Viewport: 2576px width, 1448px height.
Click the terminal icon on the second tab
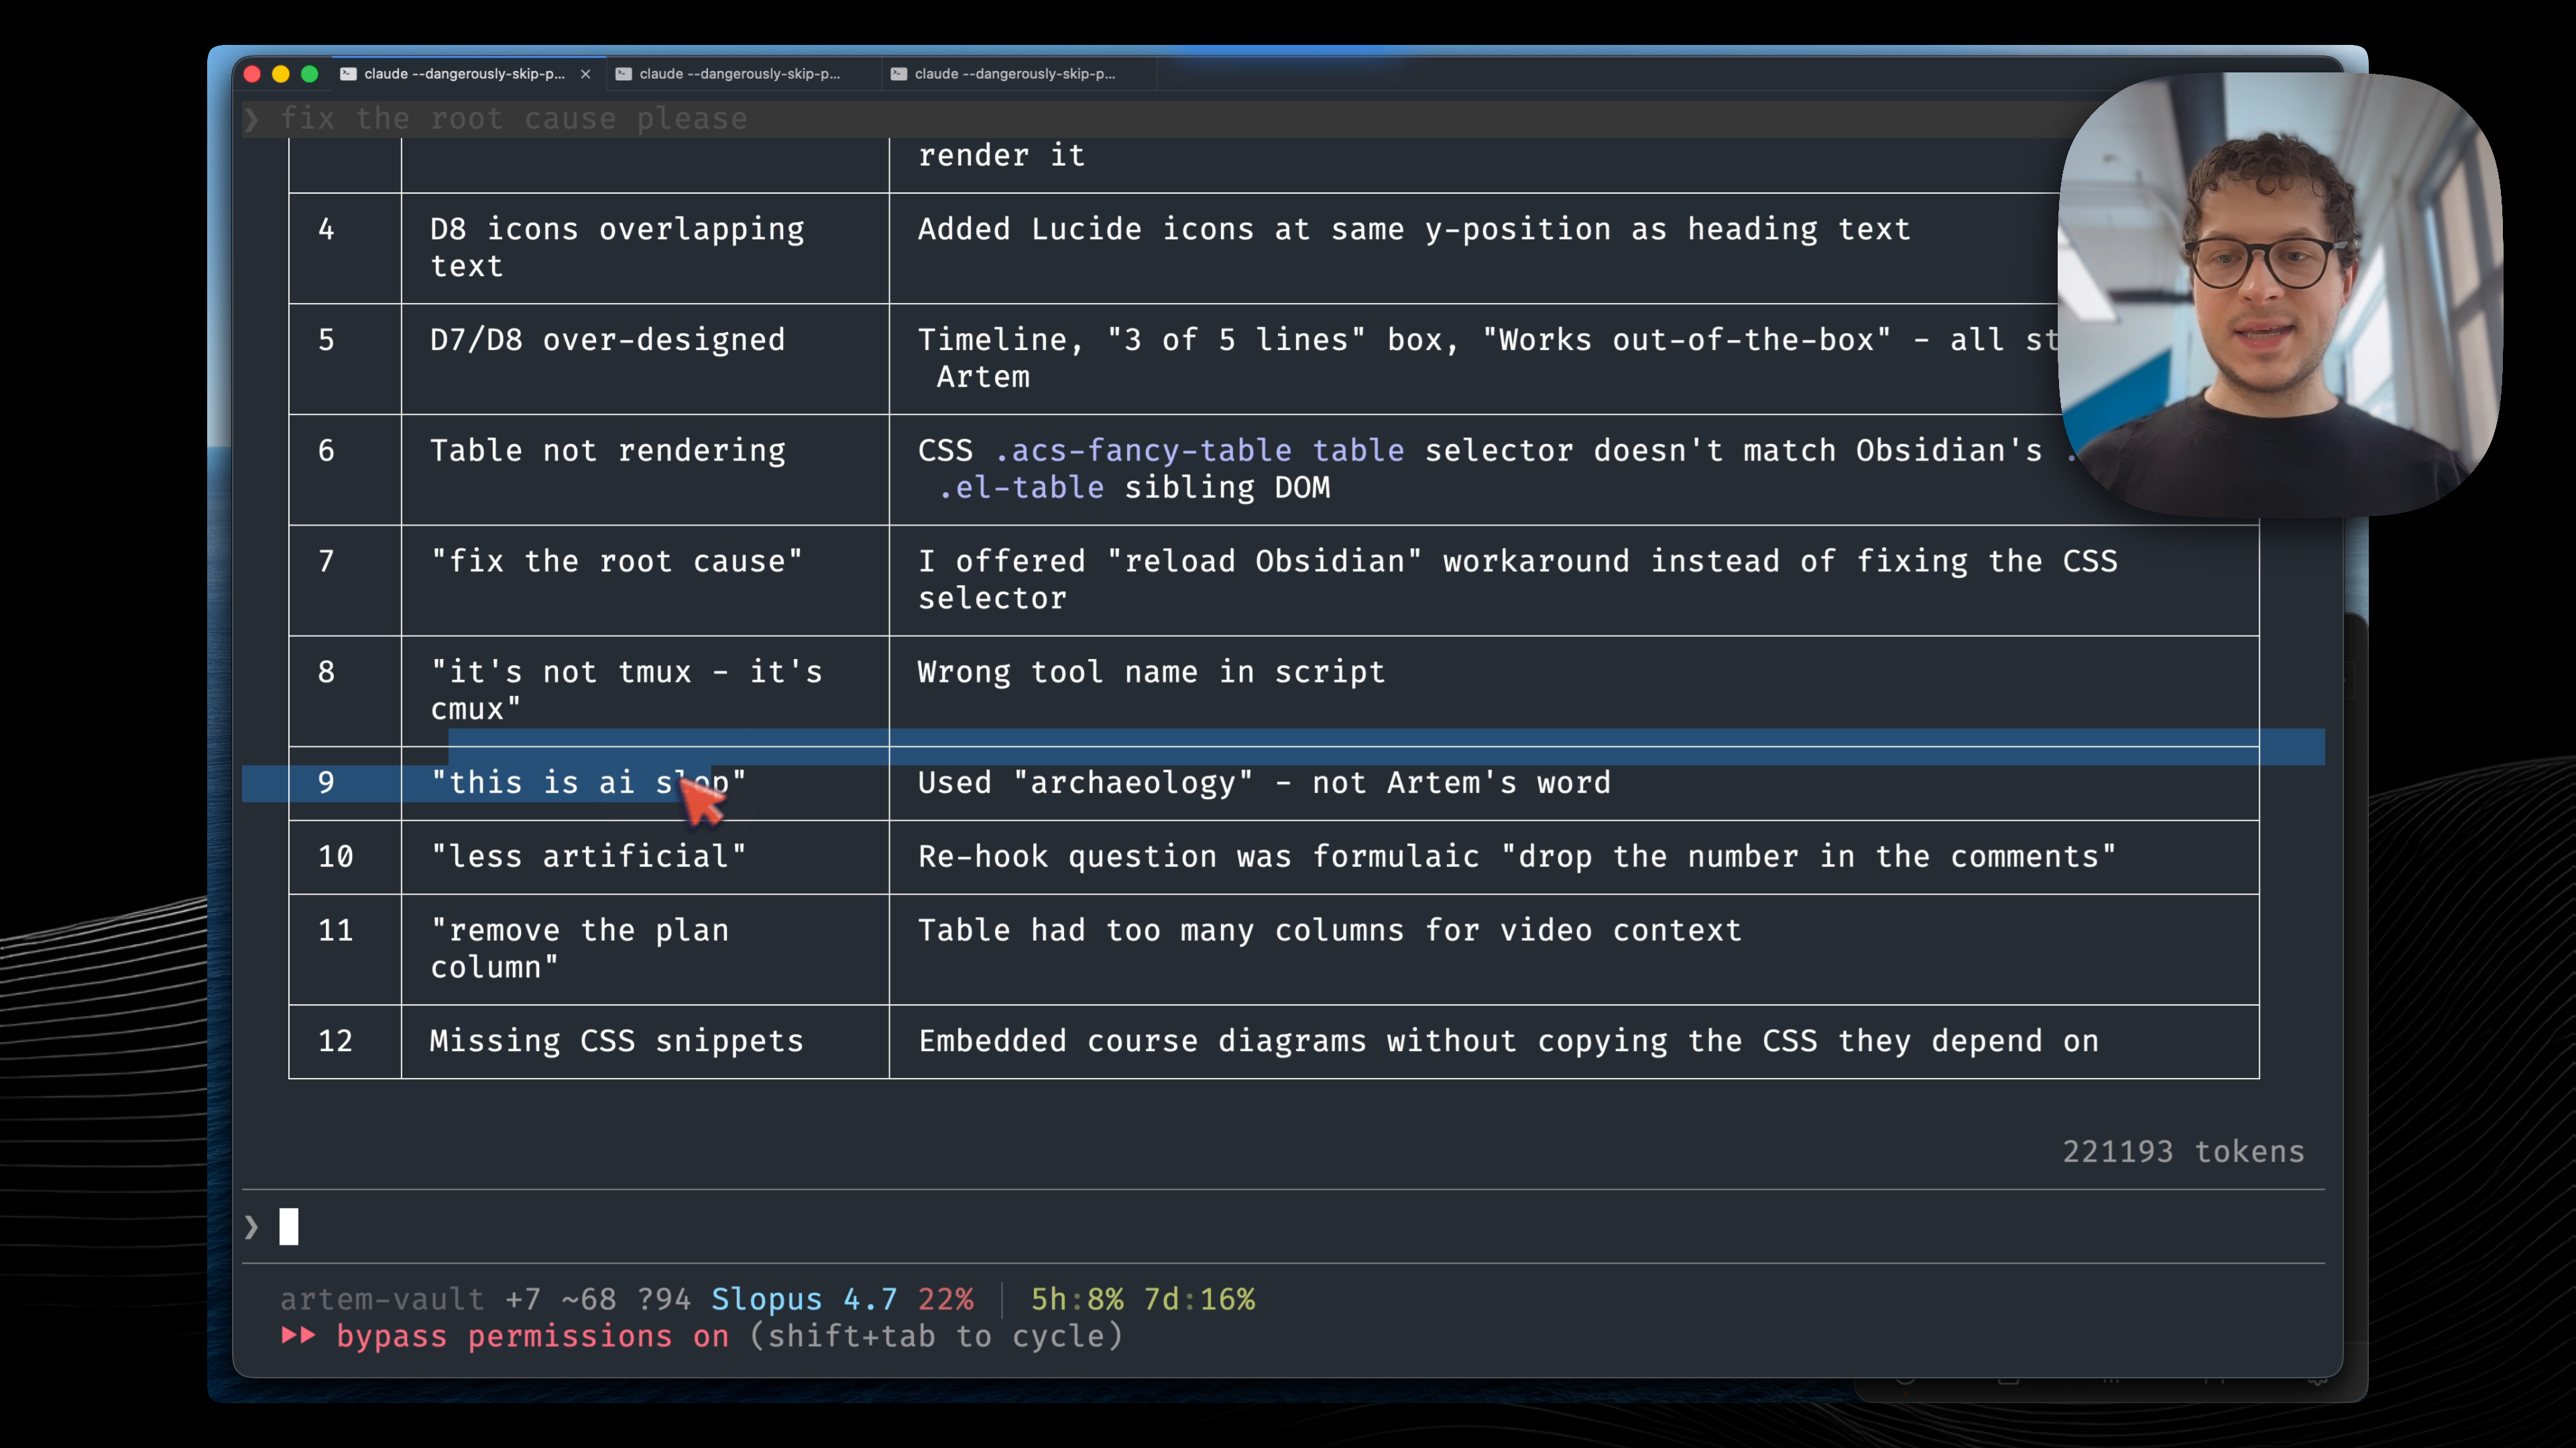[x=623, y=74]
